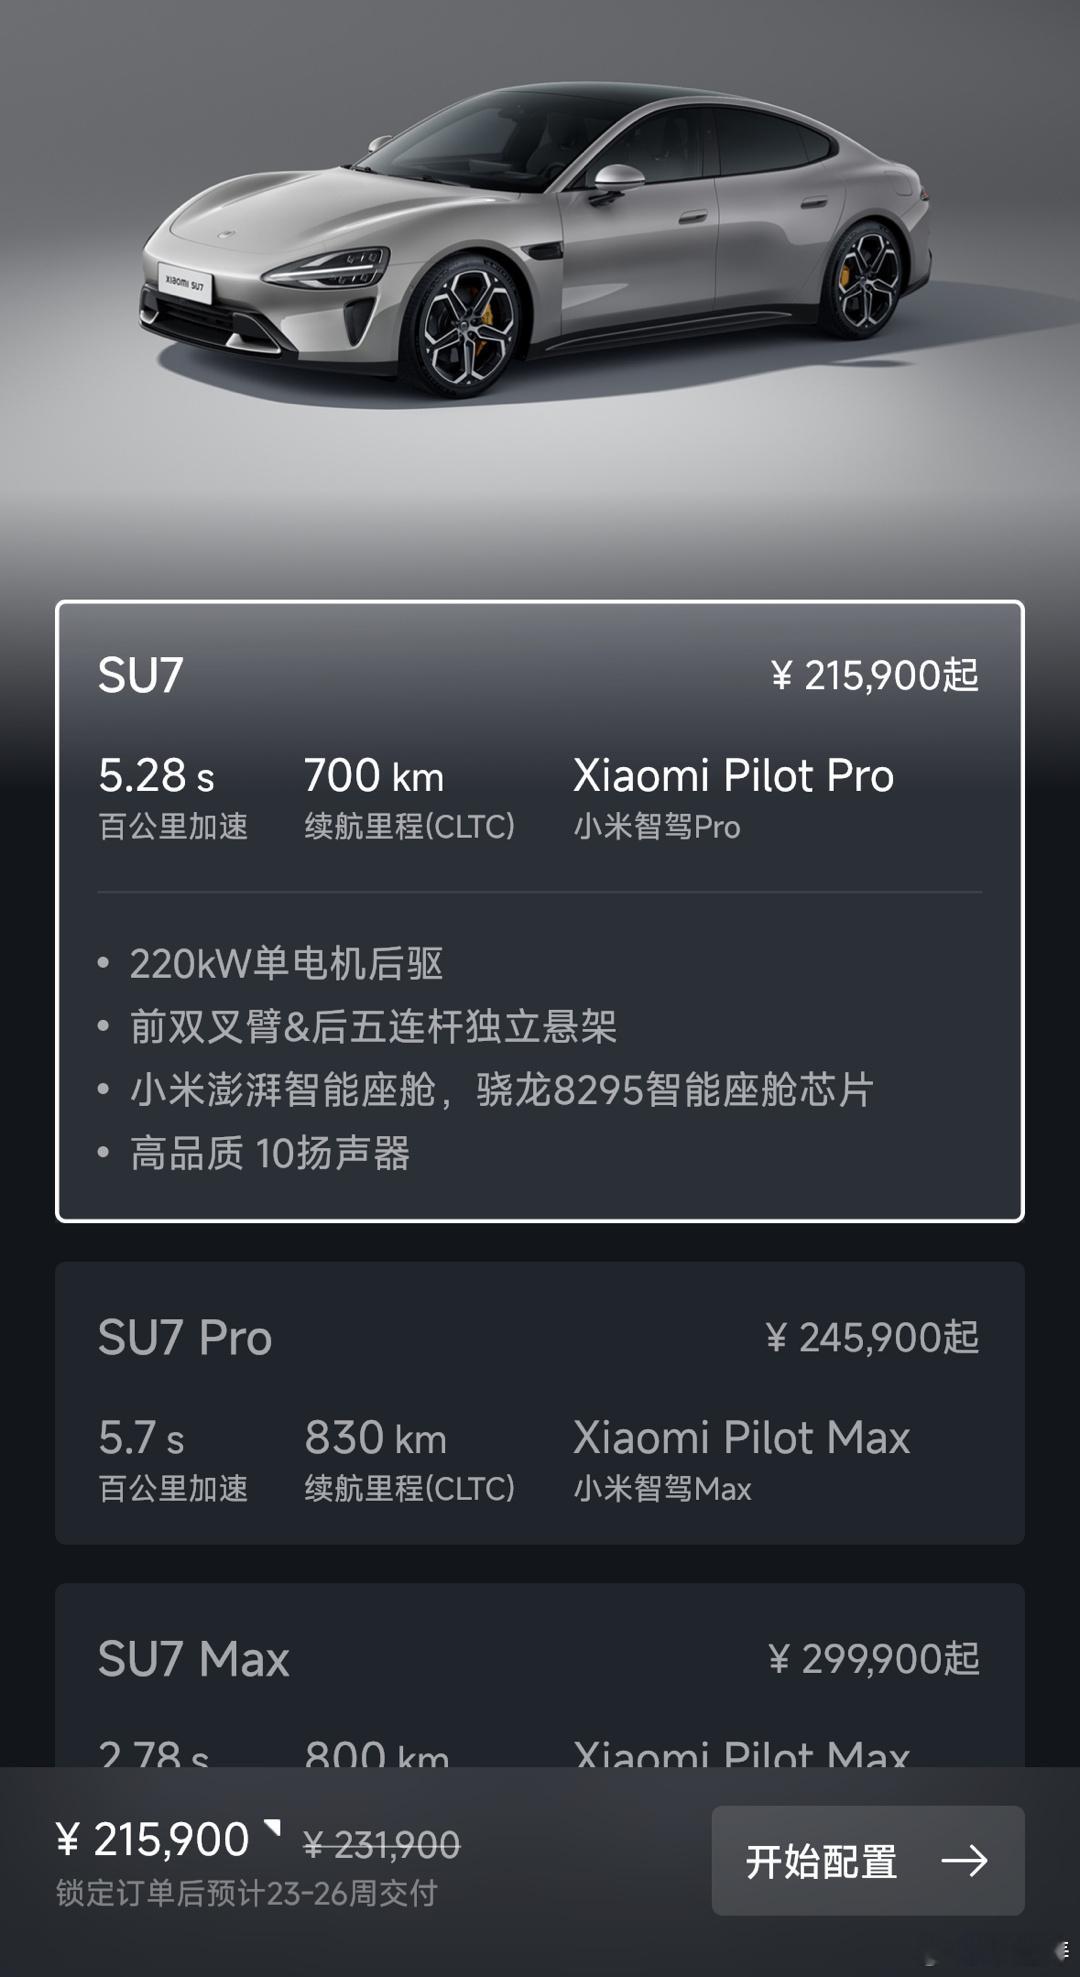
Task: Tap the 5.28 s acceleration spec
Action: [x=156, y=776]
